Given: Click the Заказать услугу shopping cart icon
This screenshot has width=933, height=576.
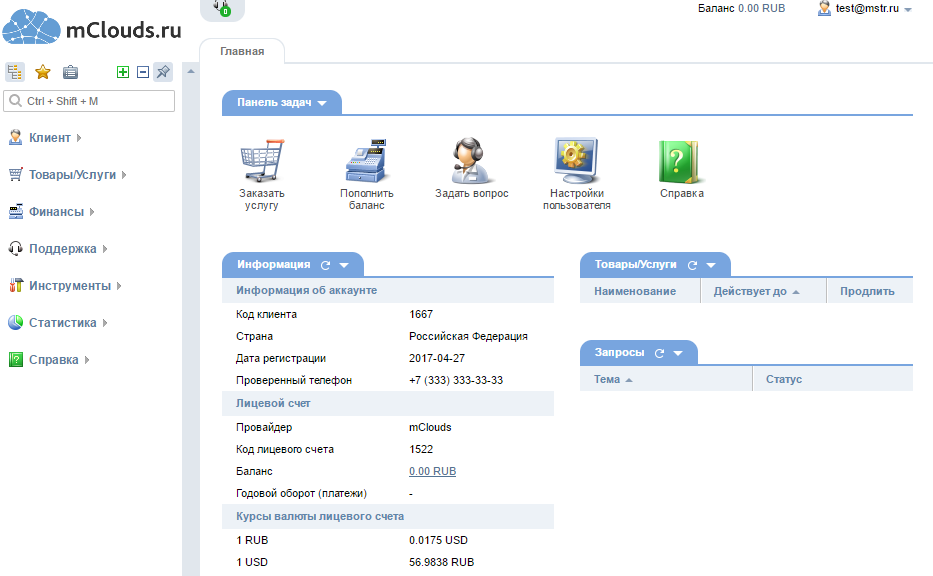Looking at the screenshot, I should pos(262,161).
